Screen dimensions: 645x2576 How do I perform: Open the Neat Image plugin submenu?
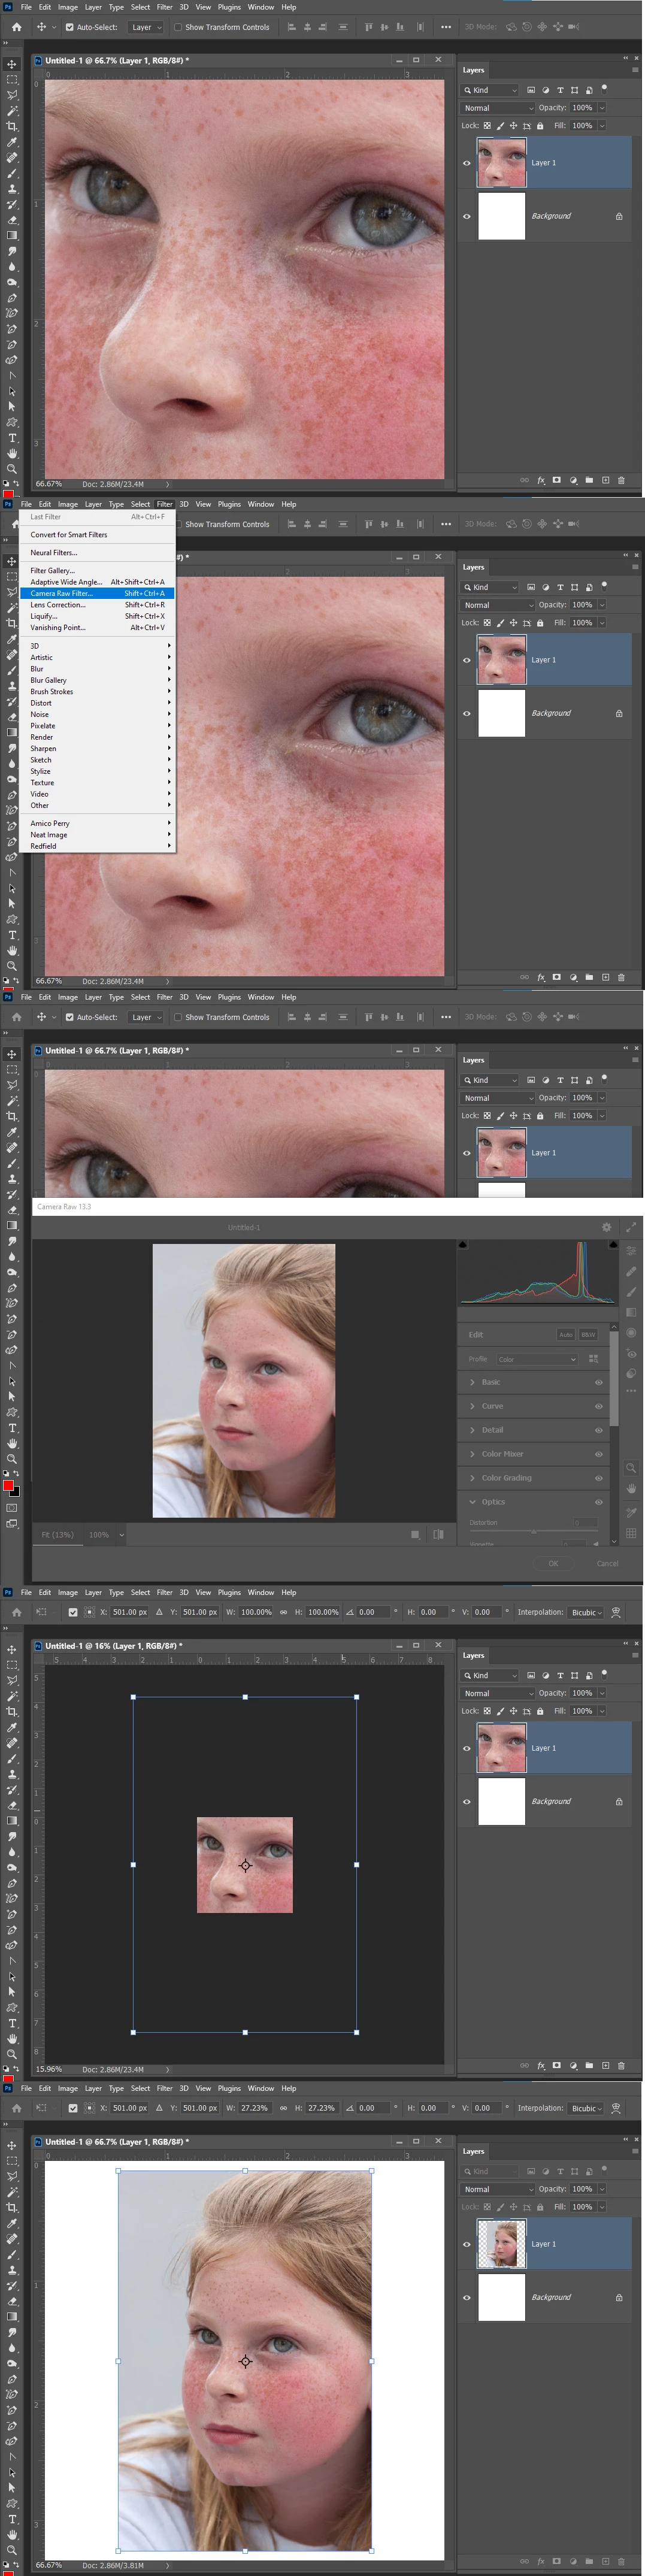tap(97, 835)
